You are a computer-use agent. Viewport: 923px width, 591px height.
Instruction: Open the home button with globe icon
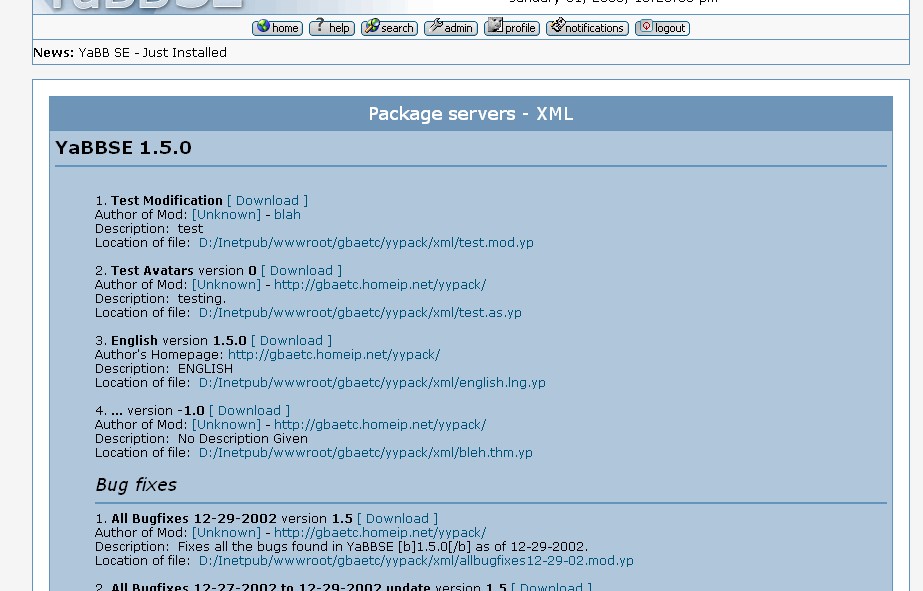point(277,28)
